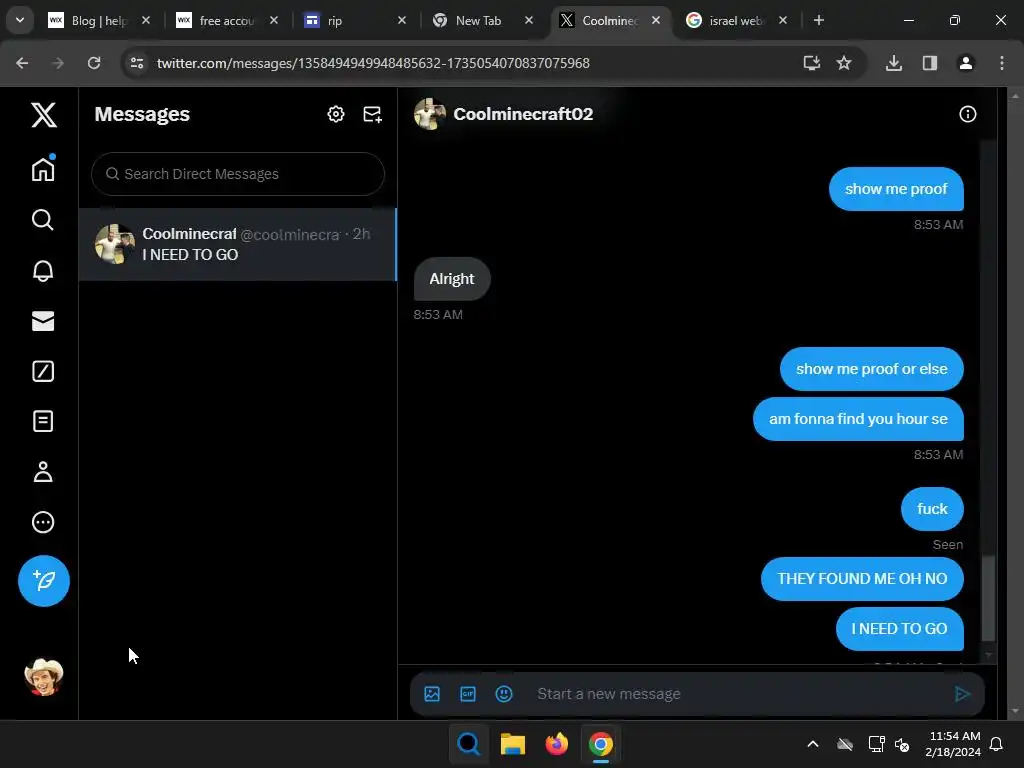The width and height of the screenshot is (1024, 768).
Task: Click the chat scrollbar thumb
Action: coord(989,598)
